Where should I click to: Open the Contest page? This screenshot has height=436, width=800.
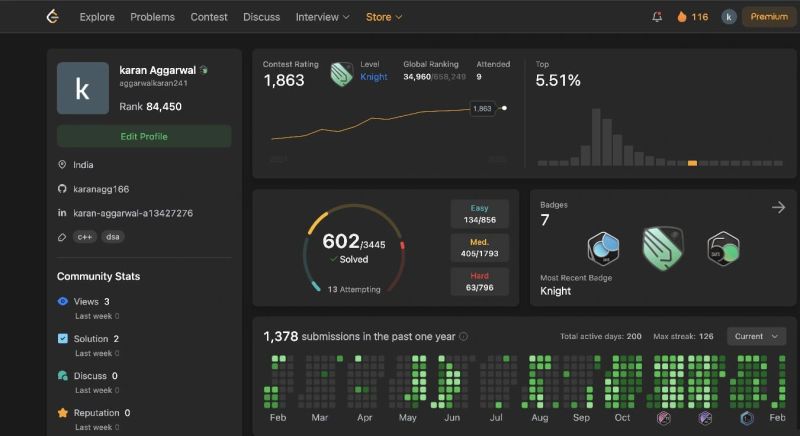[209, 17]
